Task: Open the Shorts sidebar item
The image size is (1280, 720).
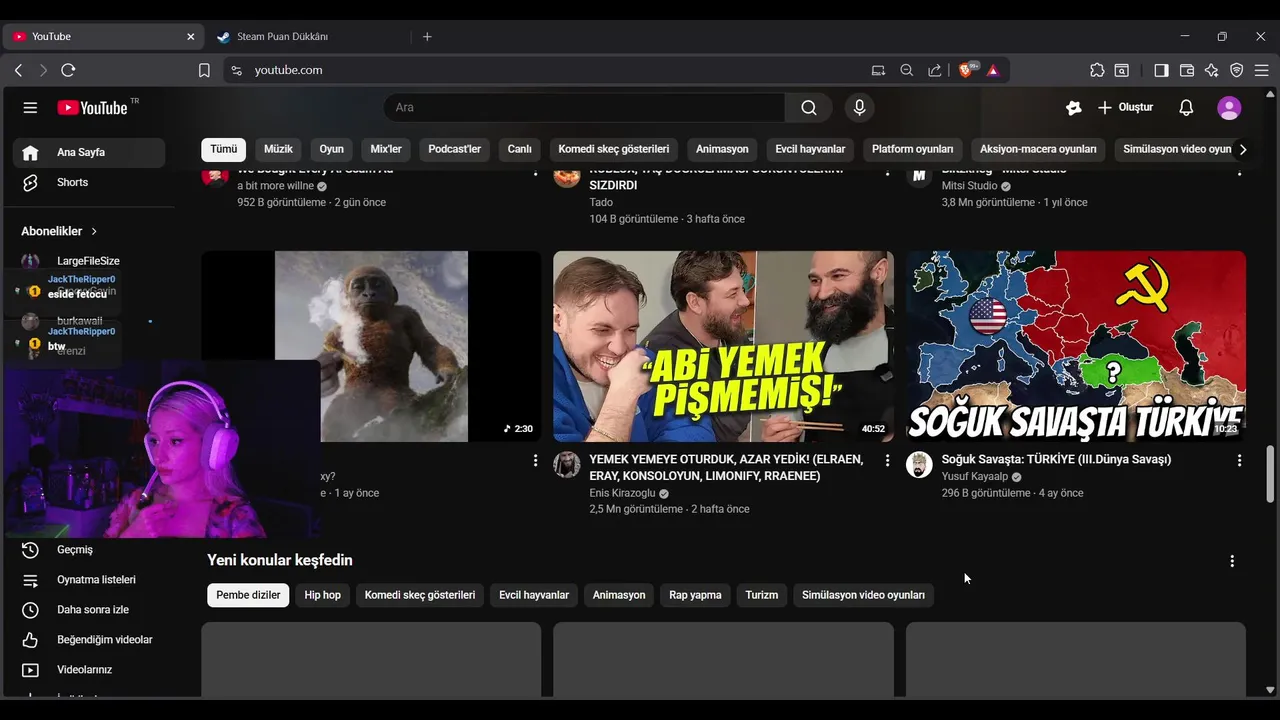Action: point(89,182)
